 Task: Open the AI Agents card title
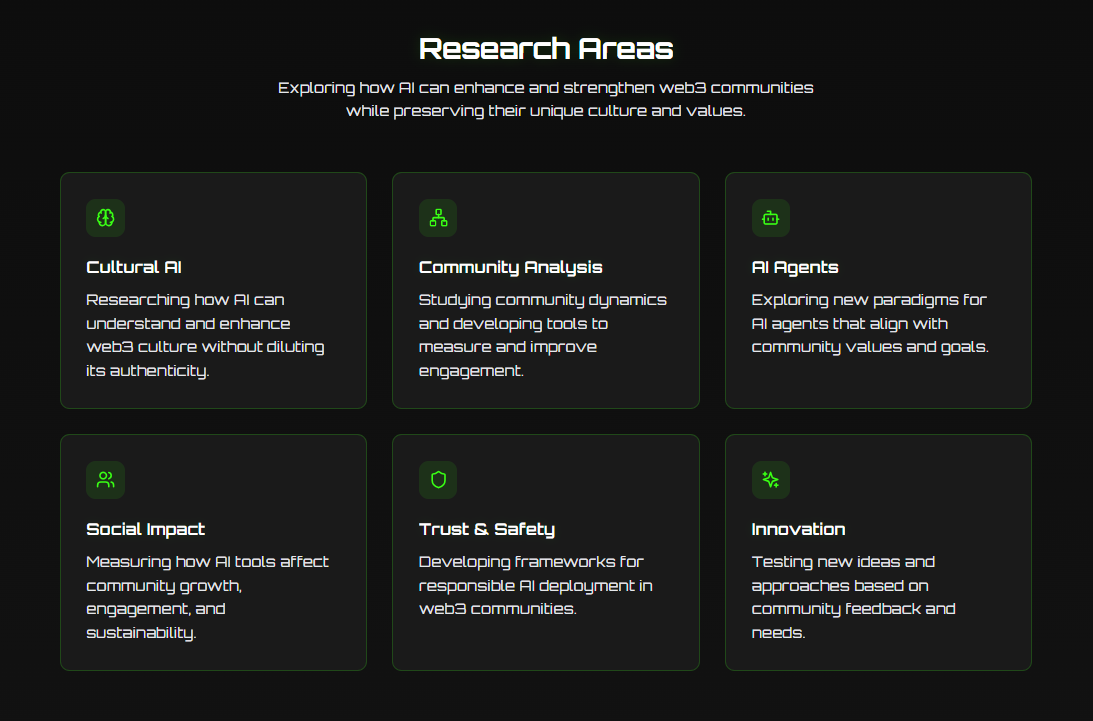(x=795, y=268)
